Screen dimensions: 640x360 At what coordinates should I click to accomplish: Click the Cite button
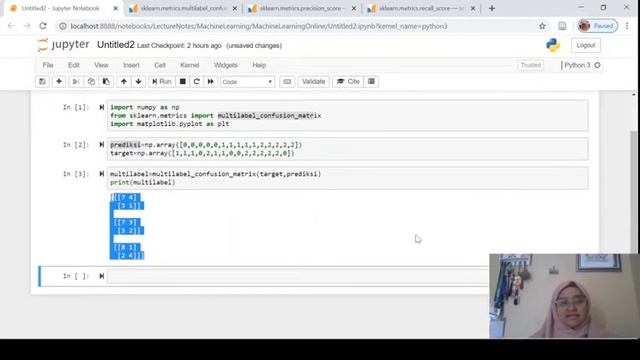[348, 82]
